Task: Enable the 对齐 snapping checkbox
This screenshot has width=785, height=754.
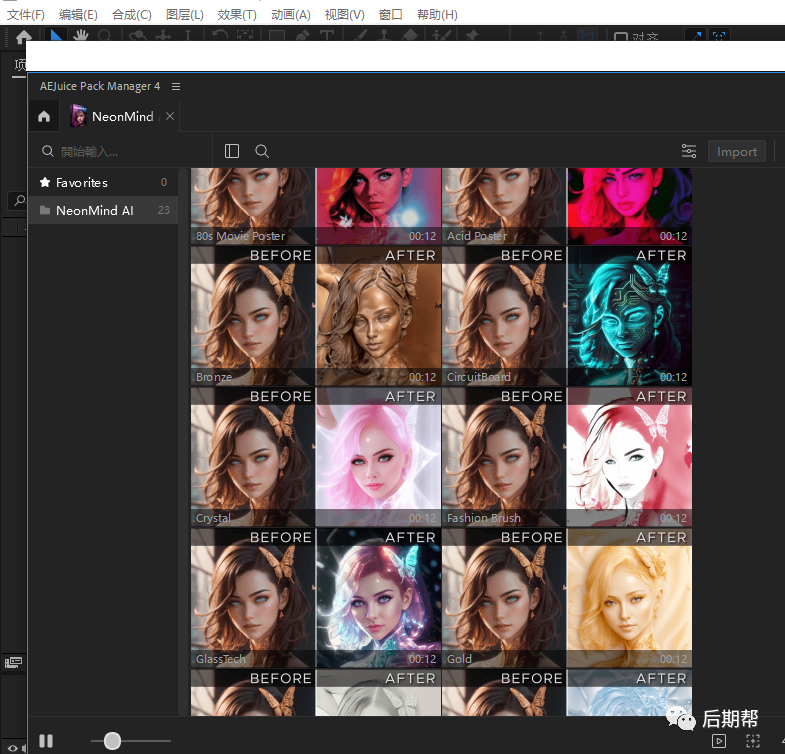Action: 621,37
